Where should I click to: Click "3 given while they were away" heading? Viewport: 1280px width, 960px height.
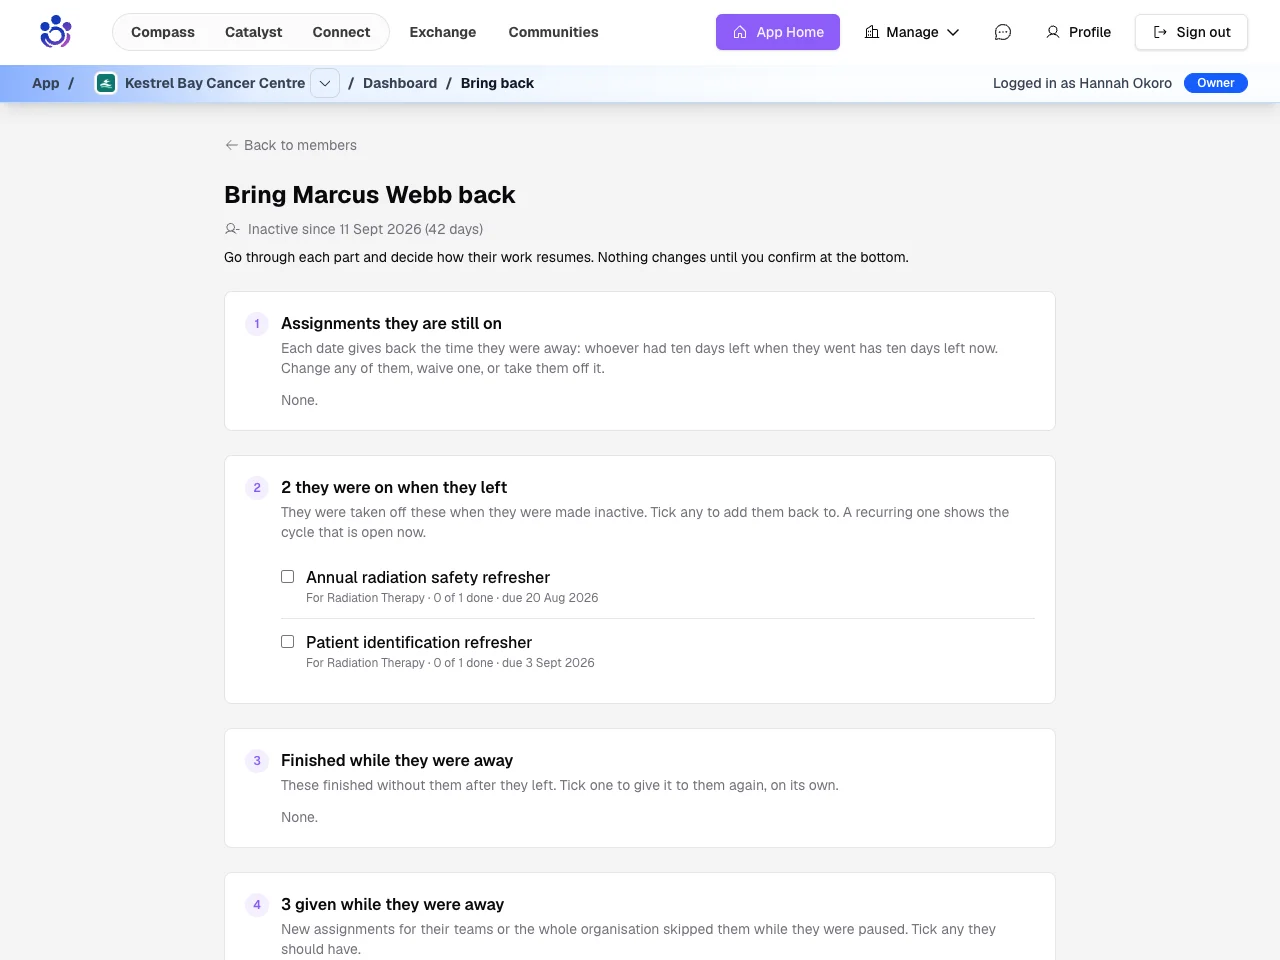(x=392, y=904)
